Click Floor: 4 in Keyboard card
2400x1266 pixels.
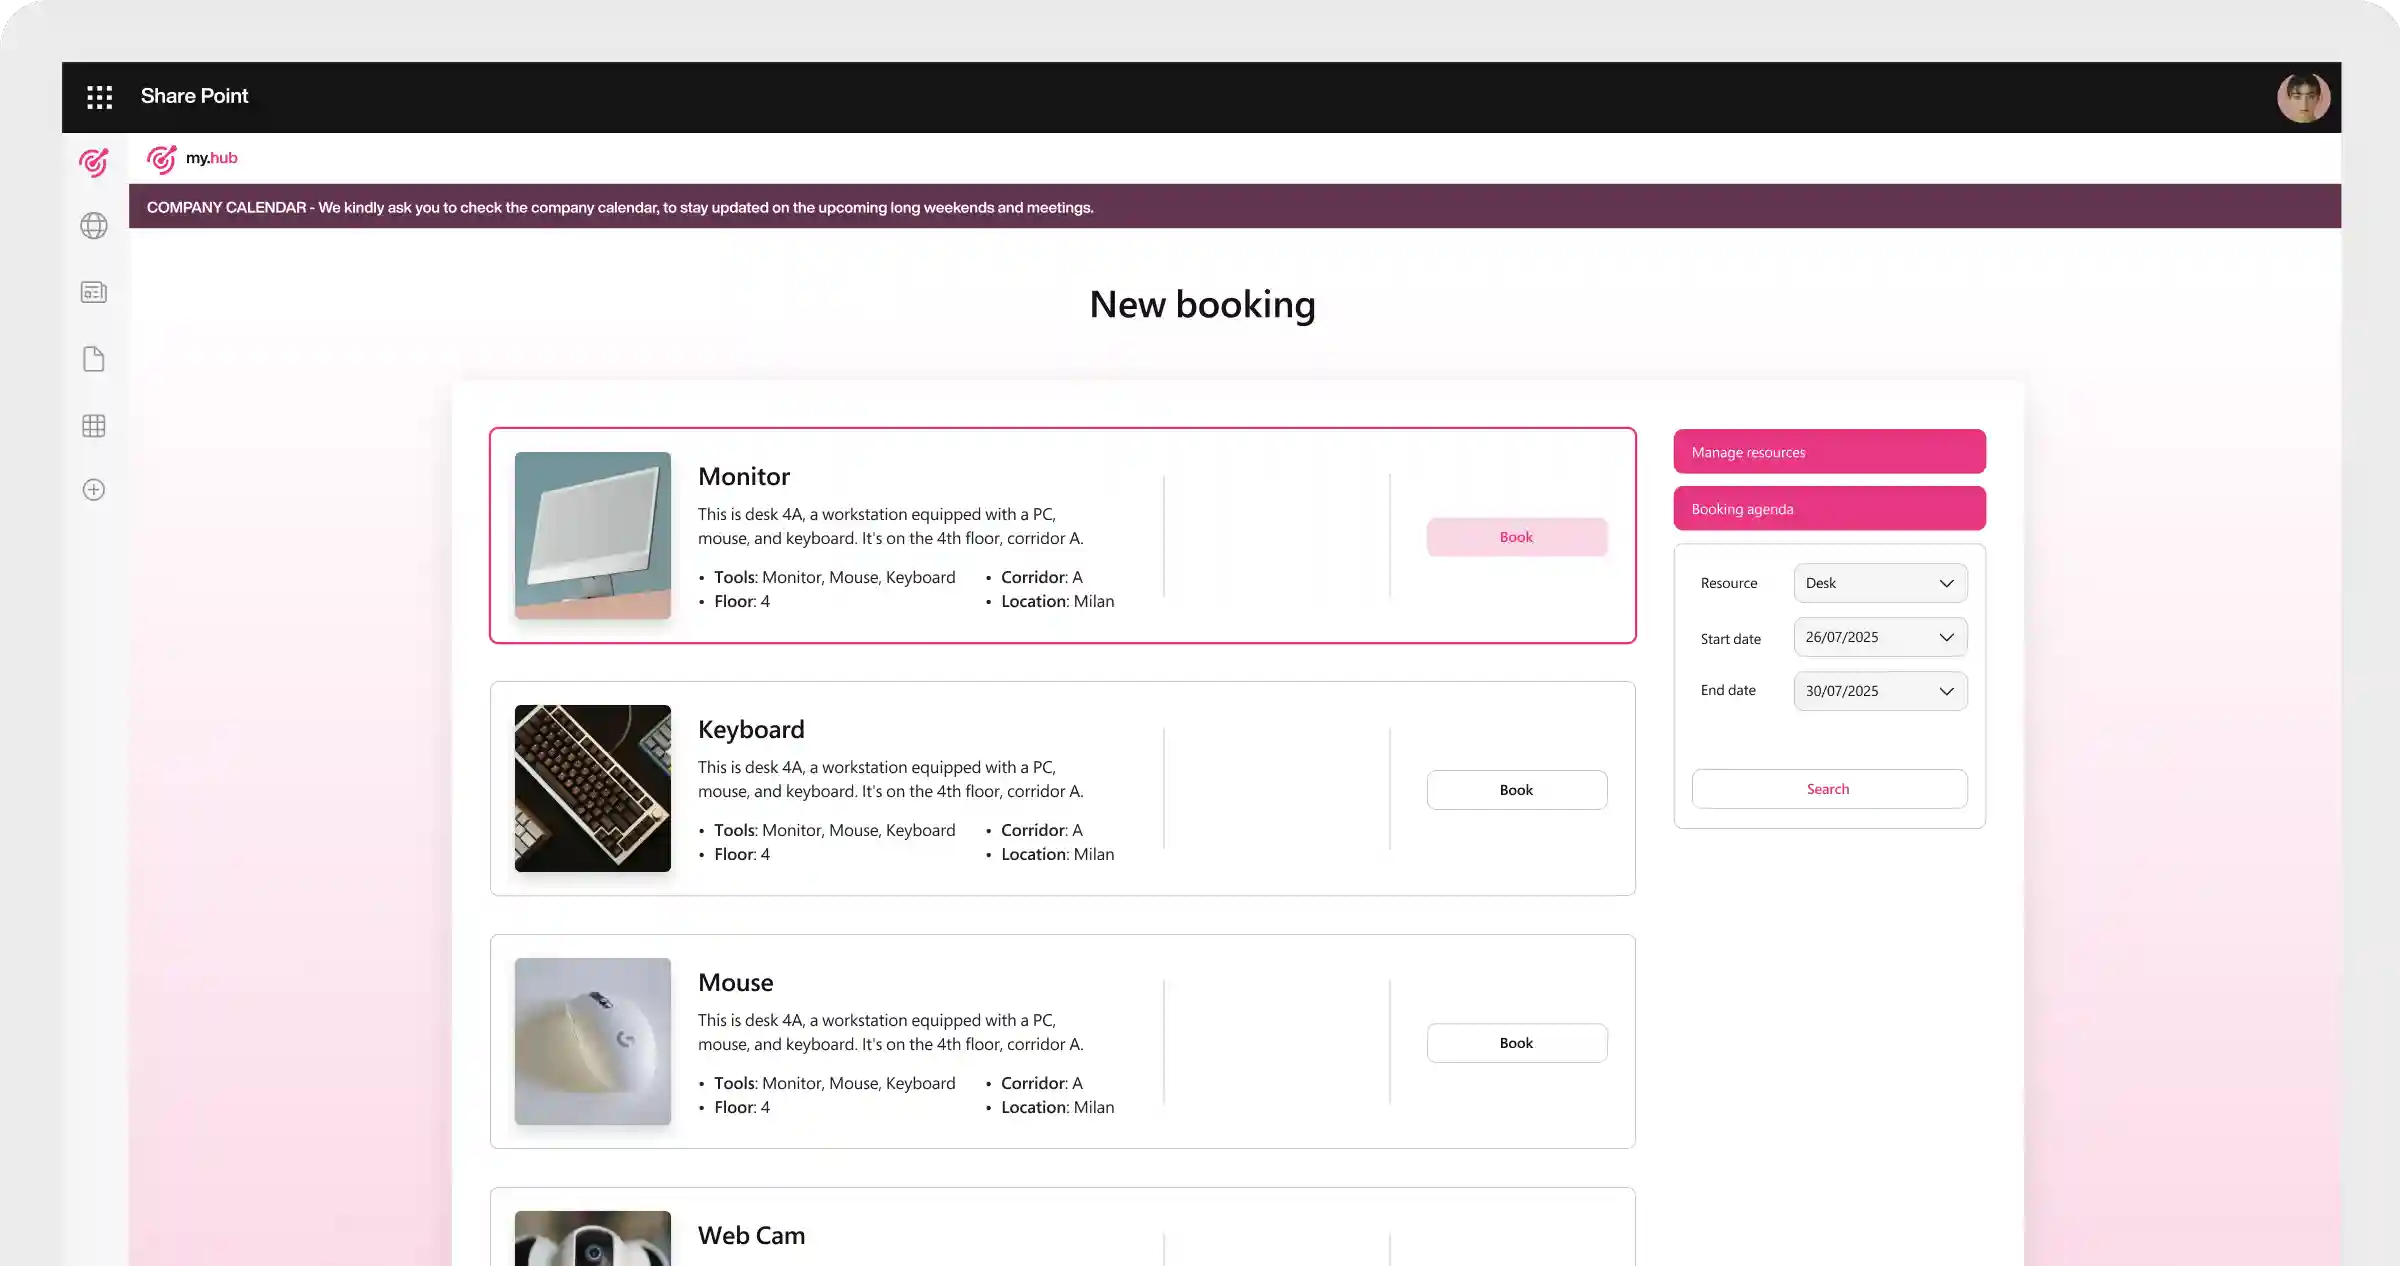coord(742,854)
